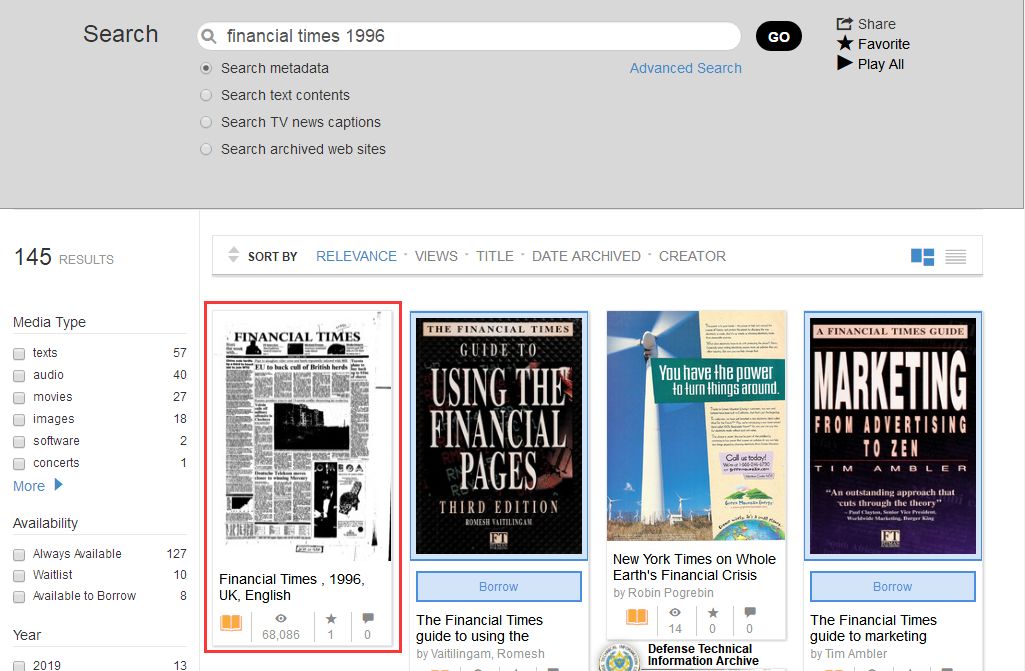Click book icon on New York Times card
Image resolution: width=1025 pixels, height=671 pixels.
637,616
